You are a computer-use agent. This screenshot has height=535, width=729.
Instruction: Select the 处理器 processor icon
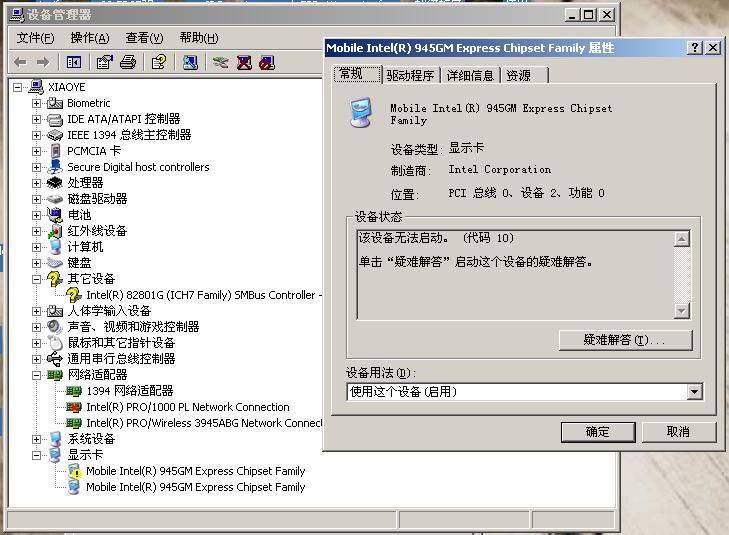tap(55, 183)
